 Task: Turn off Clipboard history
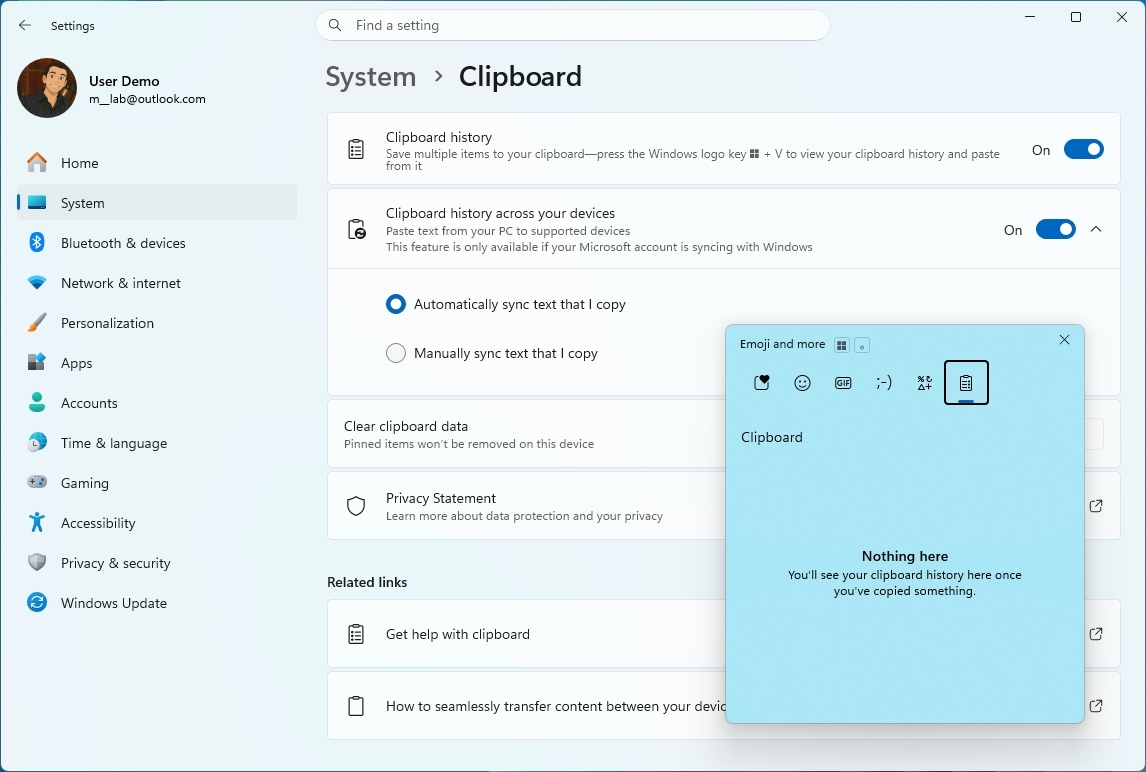coord(1084,149)
